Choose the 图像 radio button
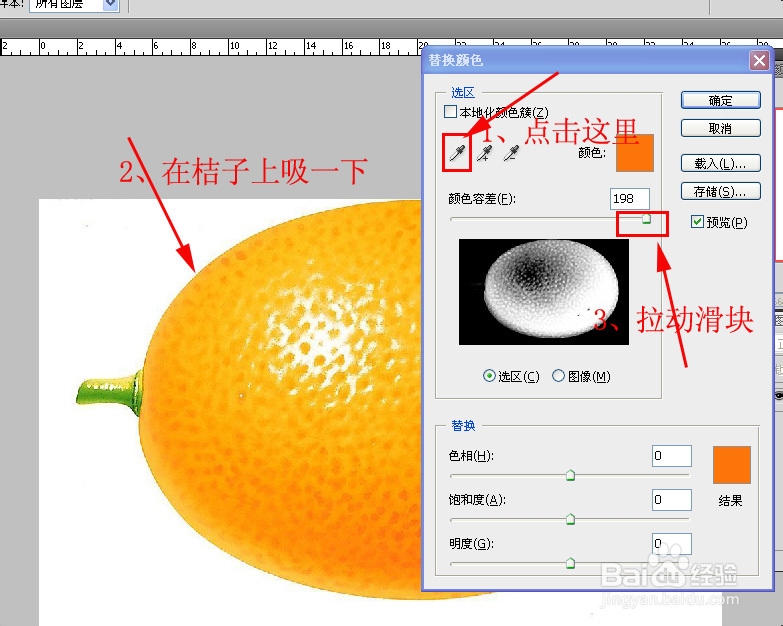Image resolution: width=783 pixels, height=626 pixels. (x=558, y=375)
